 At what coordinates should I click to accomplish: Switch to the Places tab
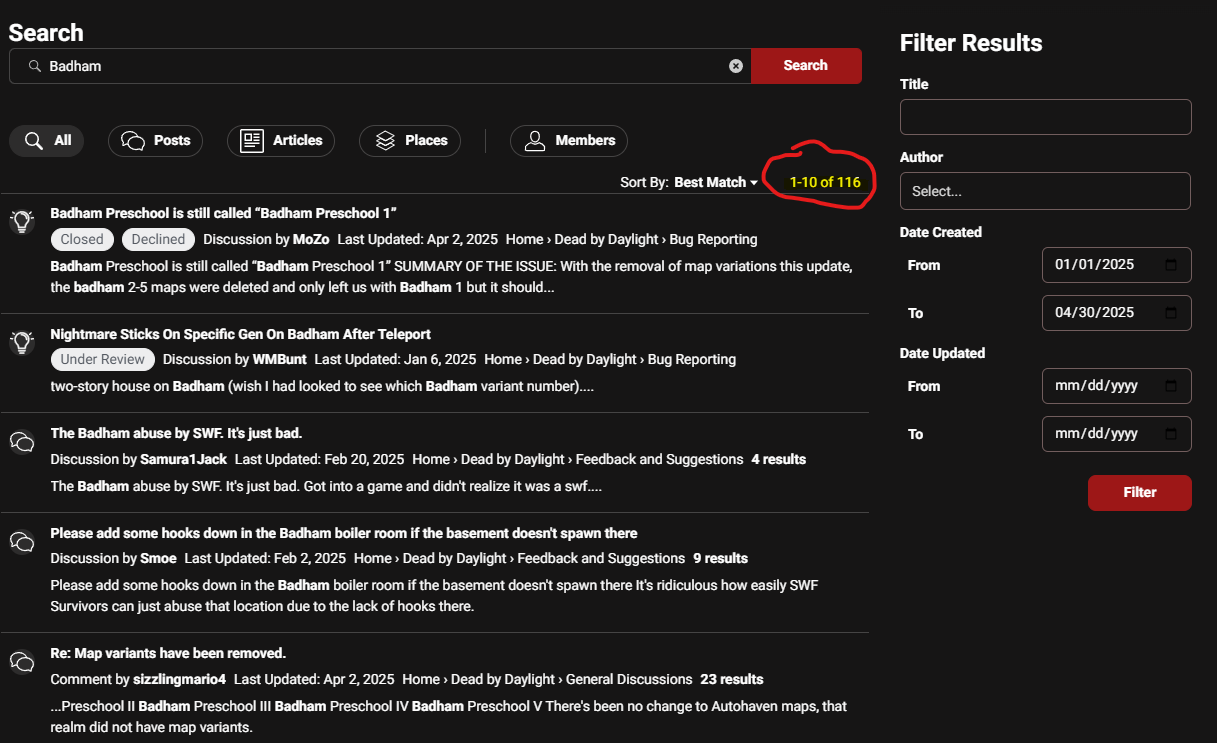[410, 141]
